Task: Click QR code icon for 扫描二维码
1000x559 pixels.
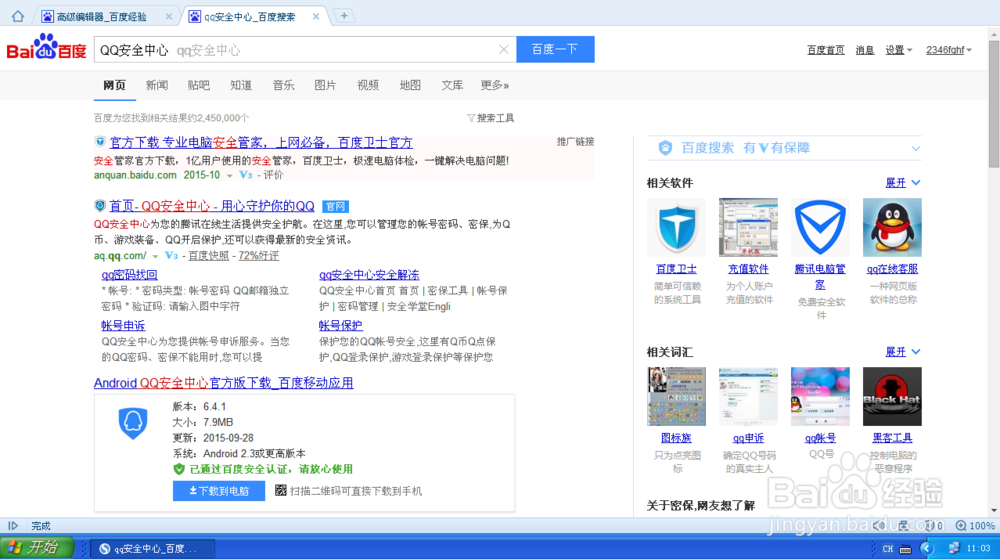Action: pyautogui.click(x=281, y=490)
